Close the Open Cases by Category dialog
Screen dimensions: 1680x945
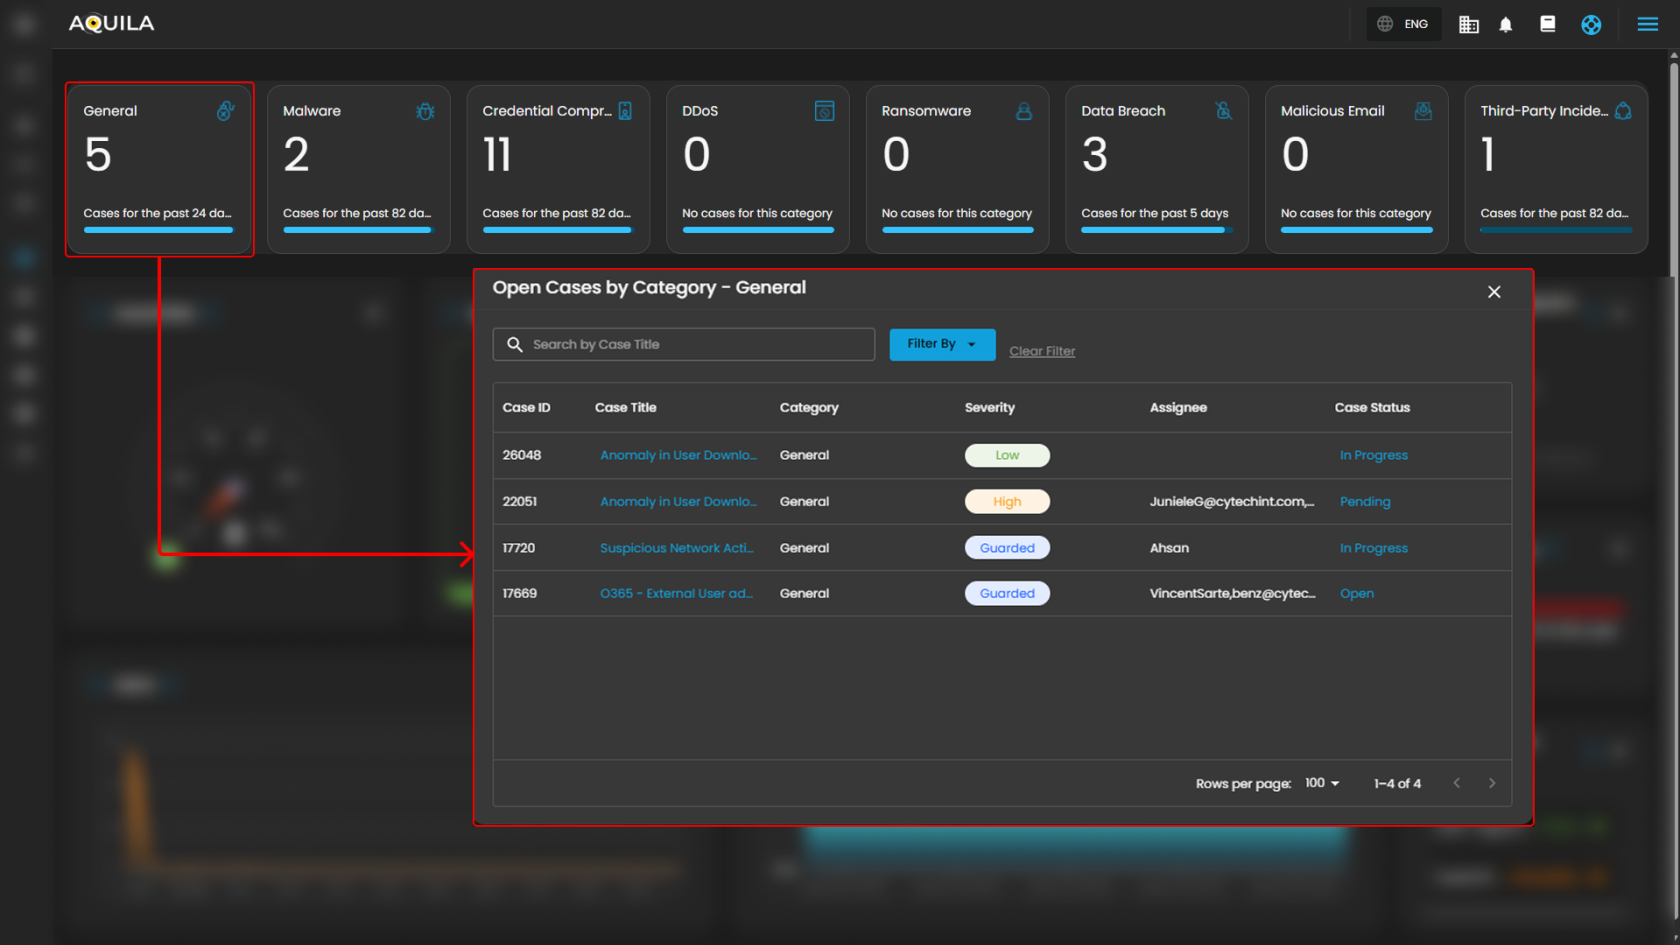click(1494, 292)
